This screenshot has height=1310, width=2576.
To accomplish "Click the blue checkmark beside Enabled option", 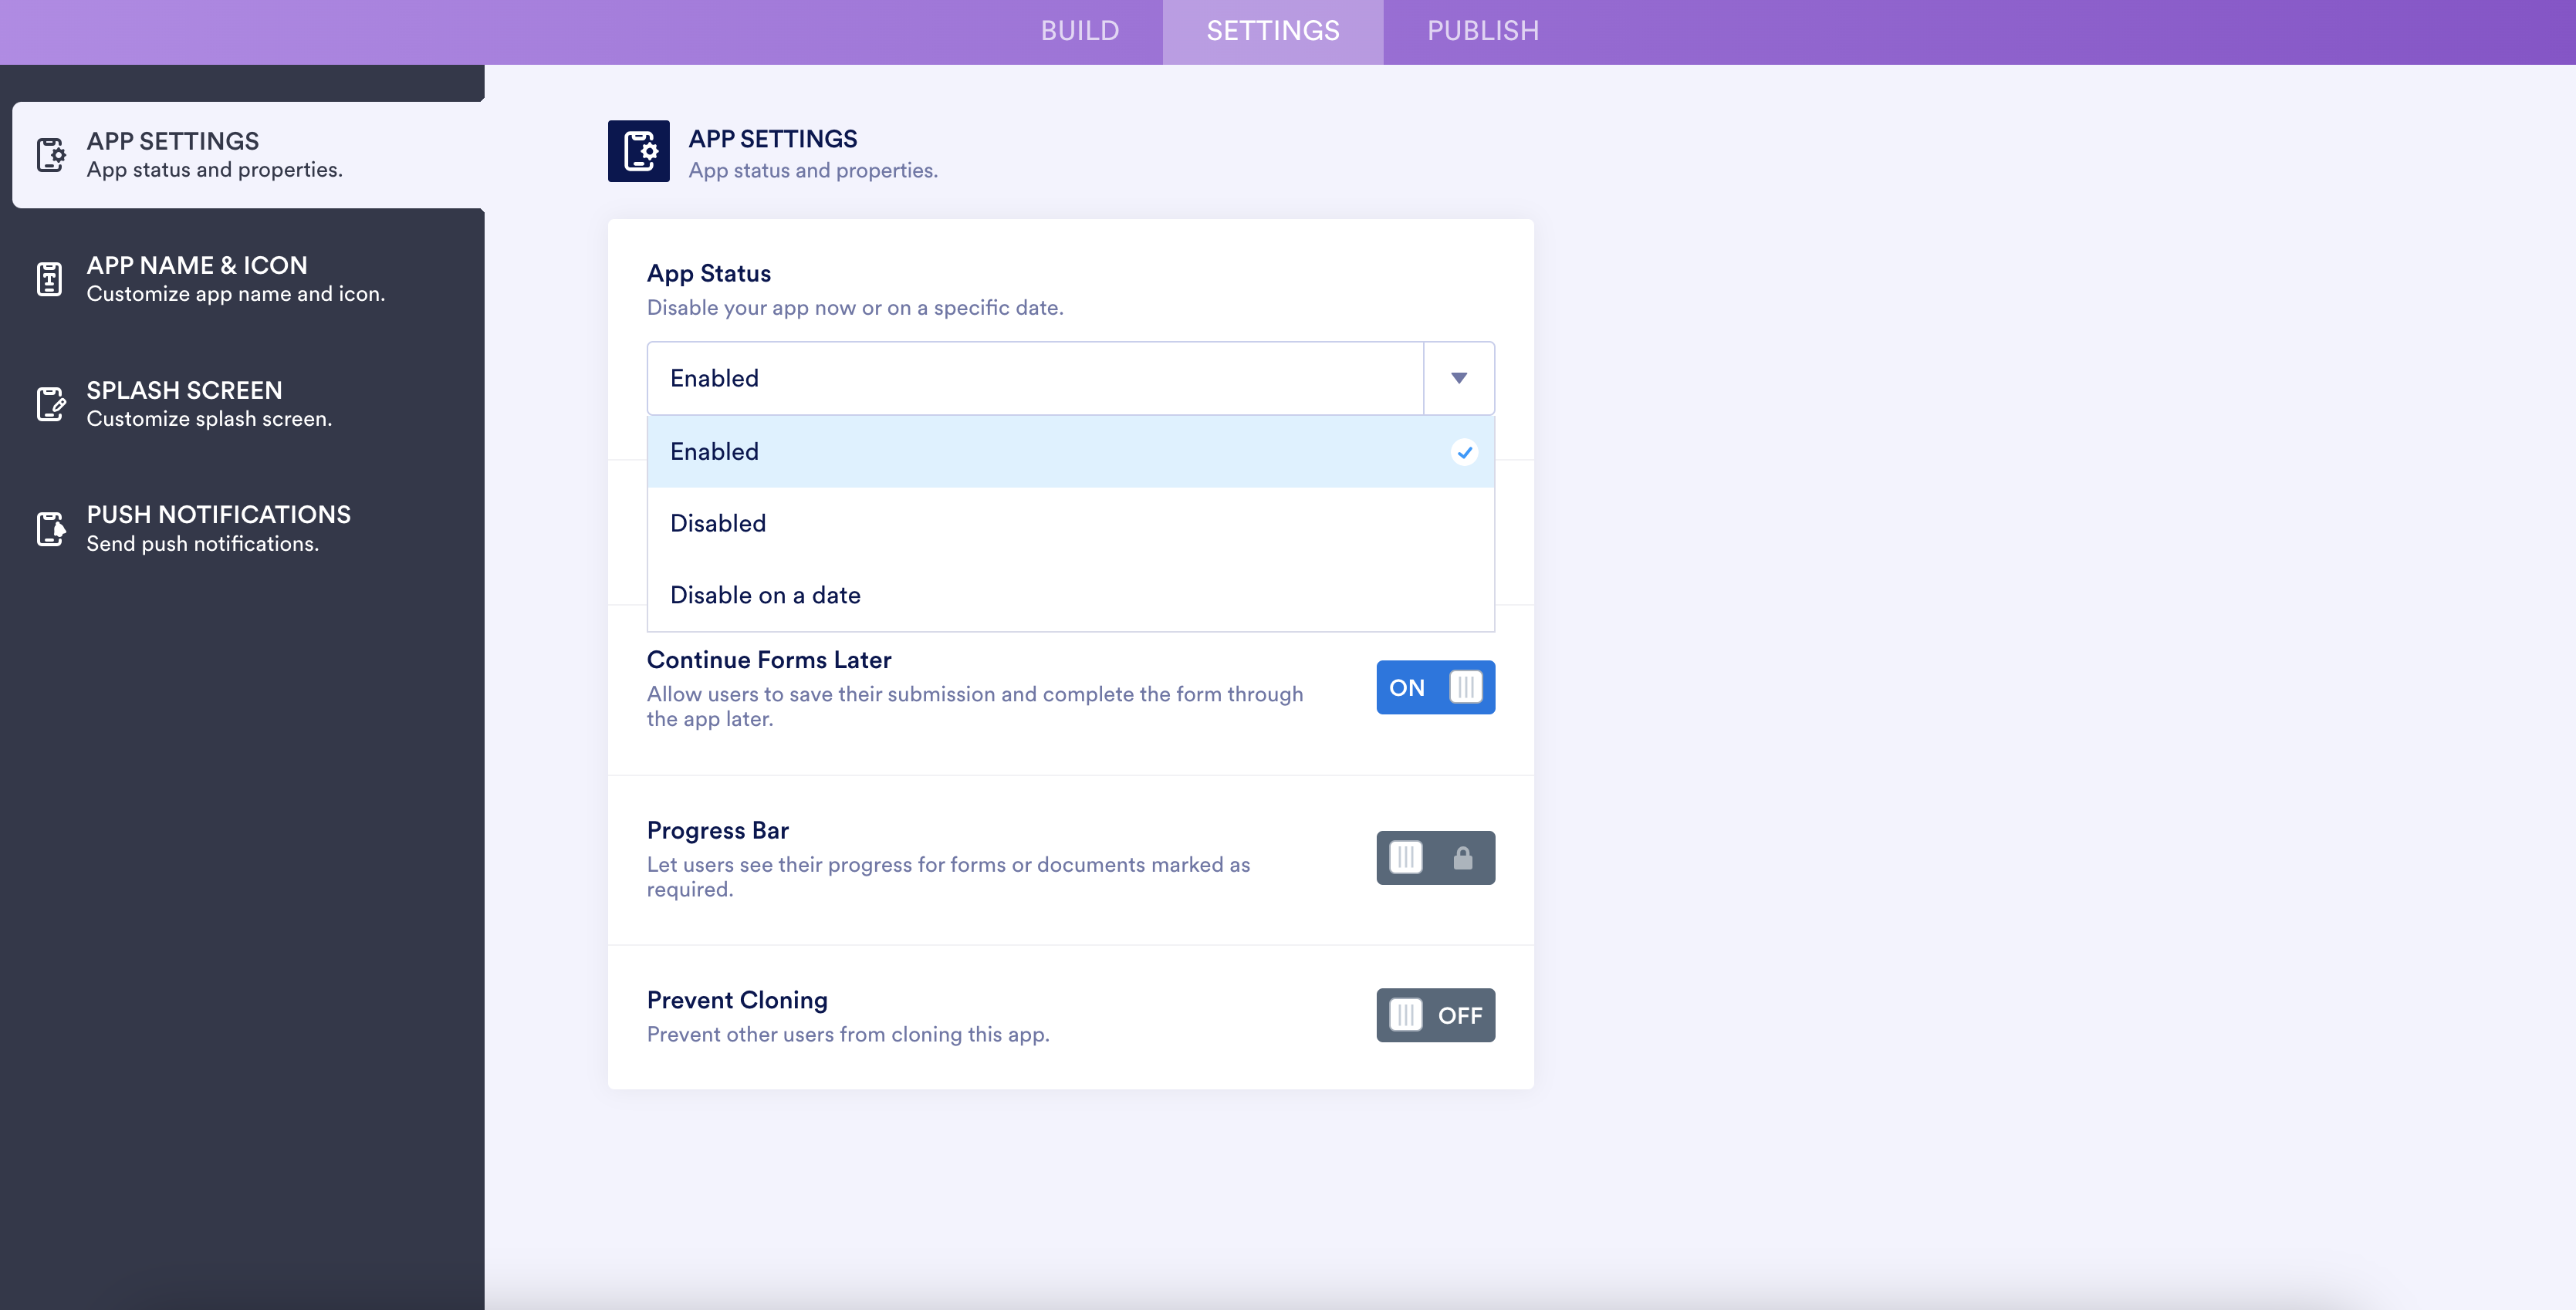I will (x=1464, y=452).
